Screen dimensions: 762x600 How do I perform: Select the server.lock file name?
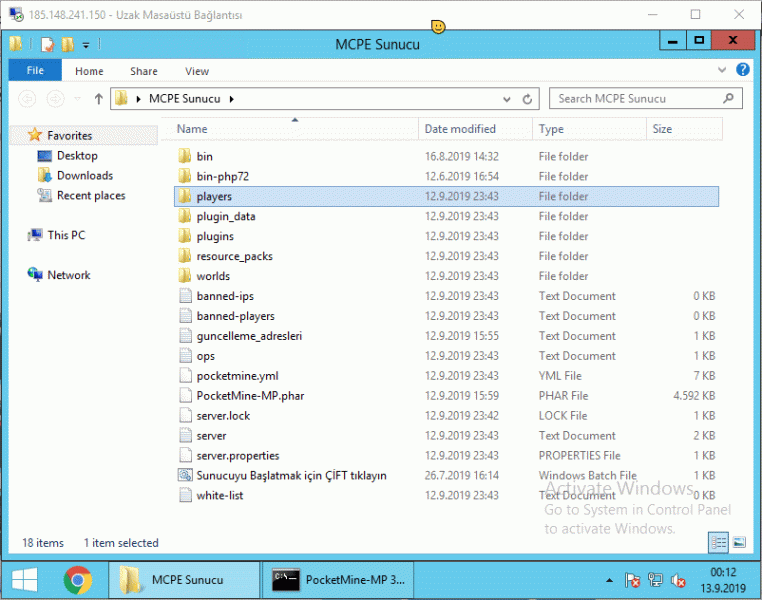point(223,415)
